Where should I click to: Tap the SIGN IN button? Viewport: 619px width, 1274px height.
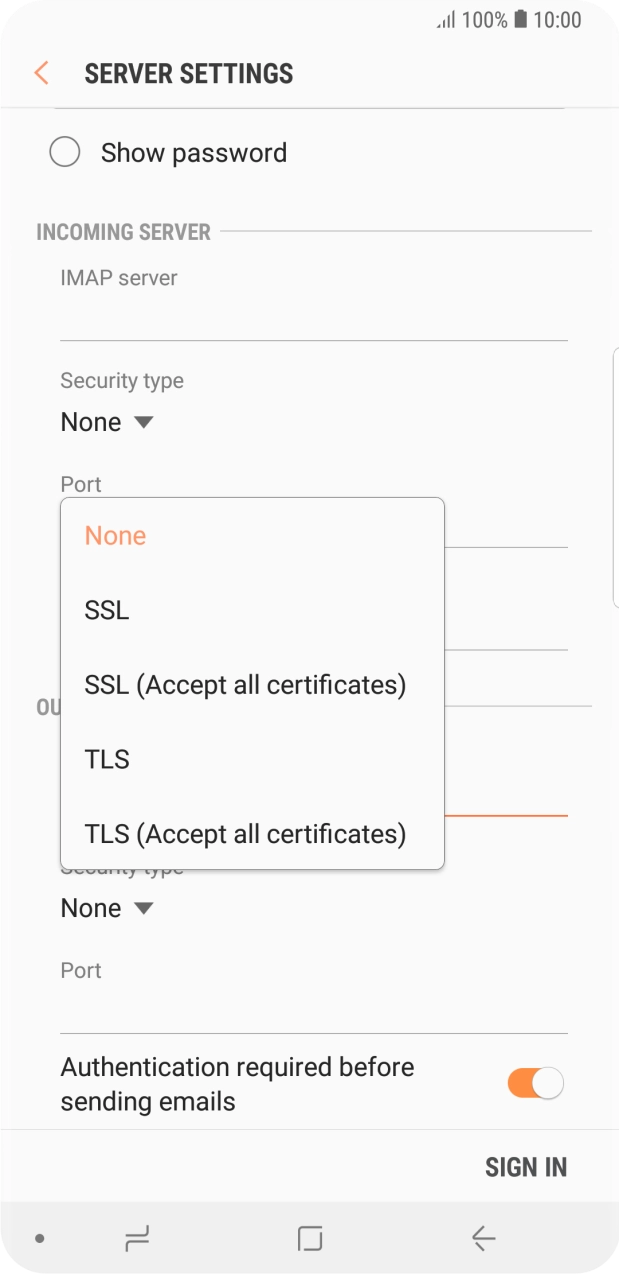(x=526, y=1167)
